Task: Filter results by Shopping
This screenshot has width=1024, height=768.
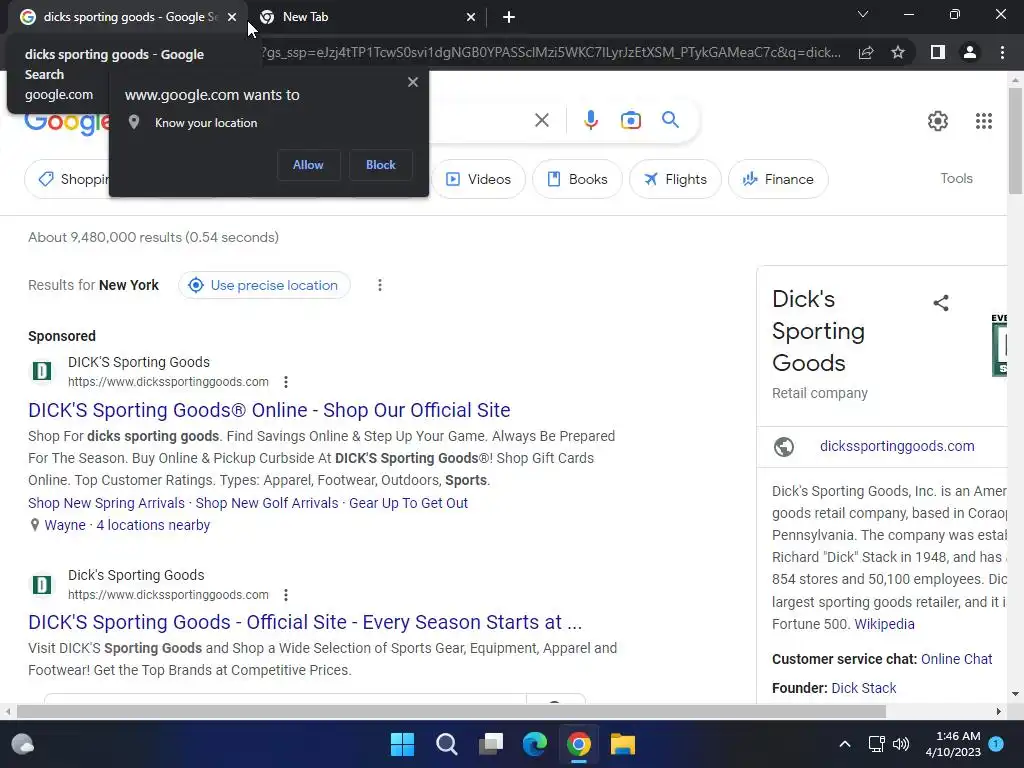Action: pyautogui.click(x=67, y=179)
